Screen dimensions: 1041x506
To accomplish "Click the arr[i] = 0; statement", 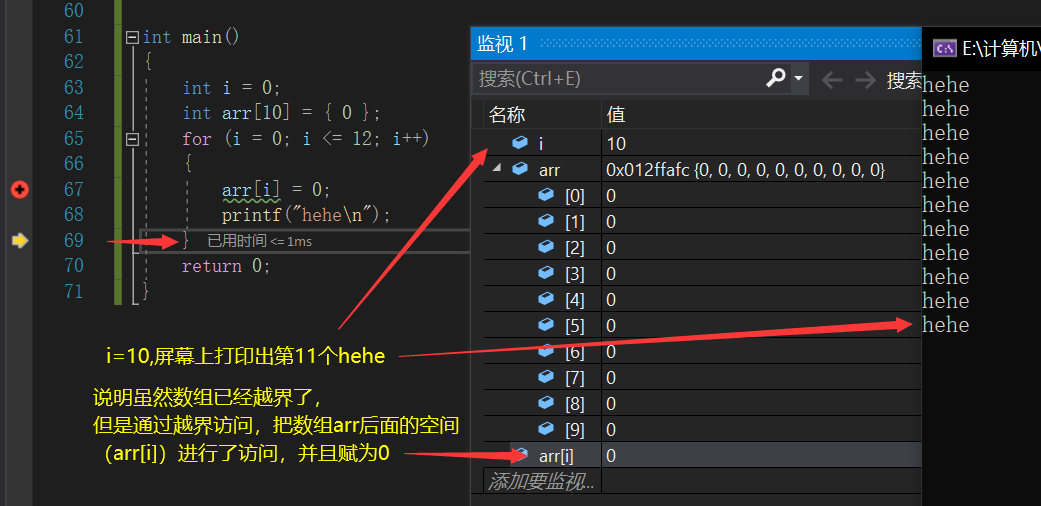I will (x=276, y=190).
